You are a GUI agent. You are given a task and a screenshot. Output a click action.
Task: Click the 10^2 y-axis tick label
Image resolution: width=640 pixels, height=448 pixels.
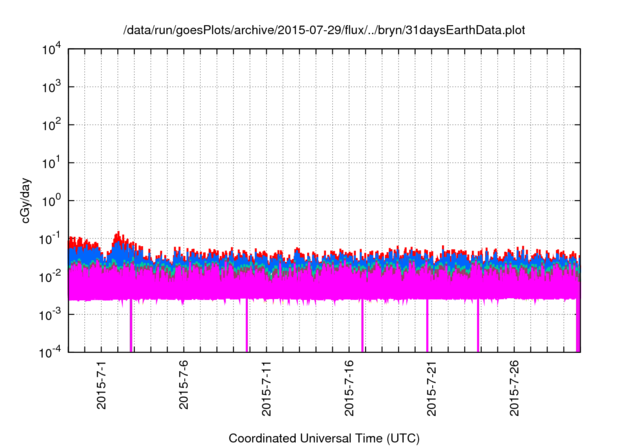[52, 125]
